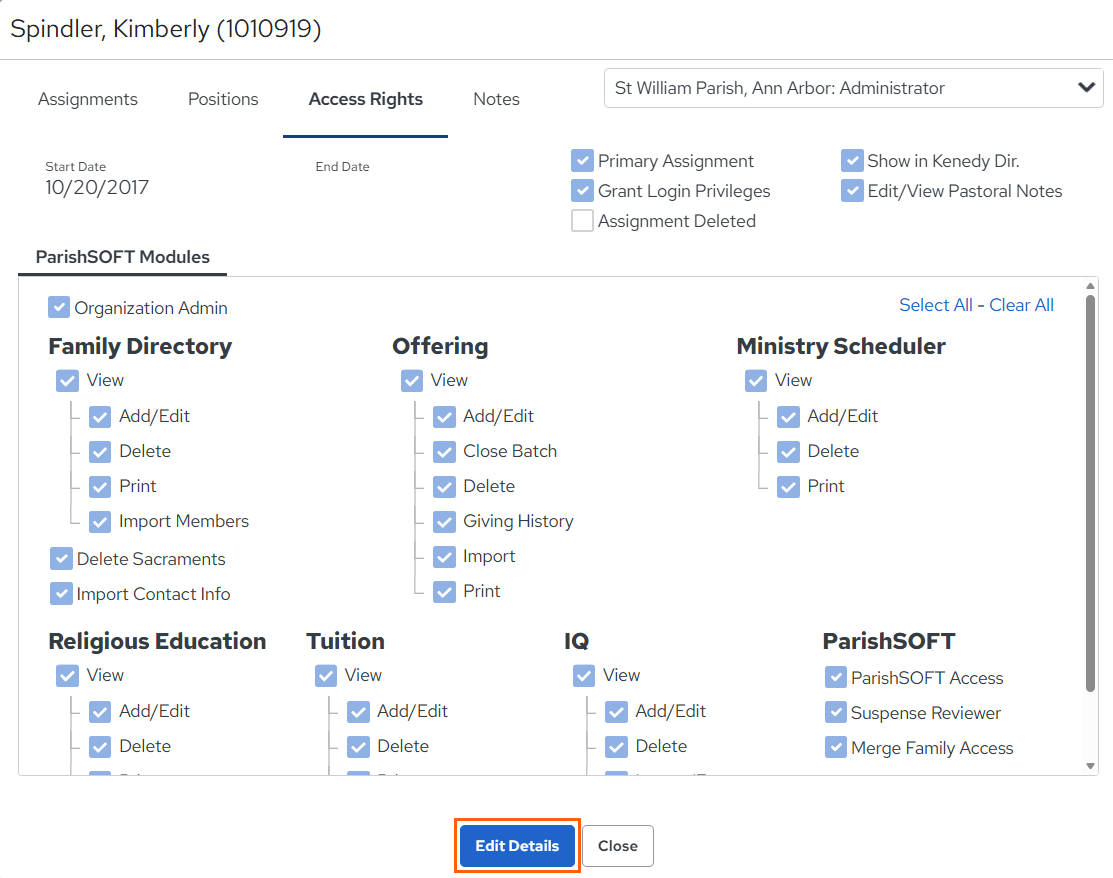1113x878 pixels.
Task: Switch to the Positions tab
Action: (223, 99)
